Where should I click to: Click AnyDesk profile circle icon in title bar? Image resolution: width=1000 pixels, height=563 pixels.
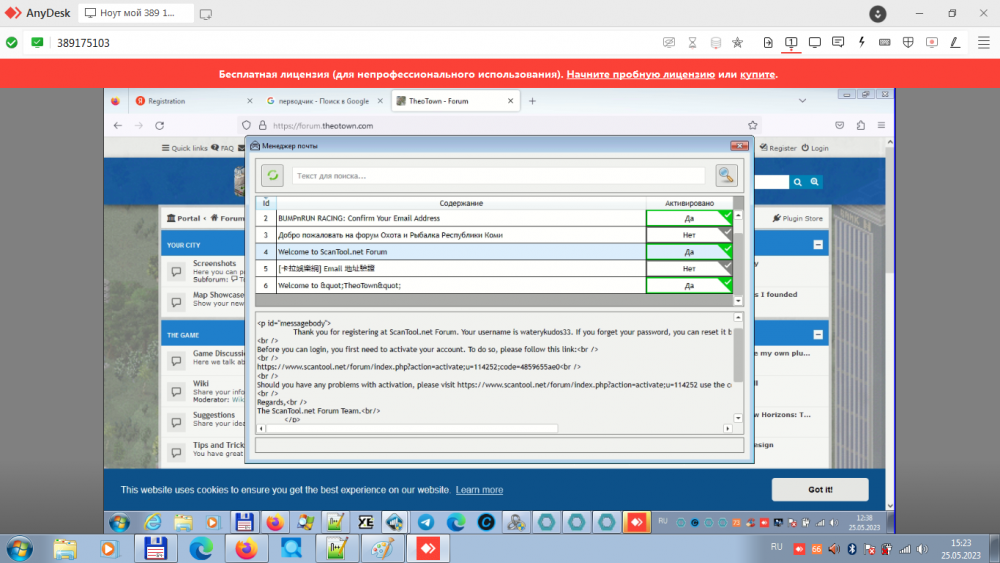[x=878, y=13]
